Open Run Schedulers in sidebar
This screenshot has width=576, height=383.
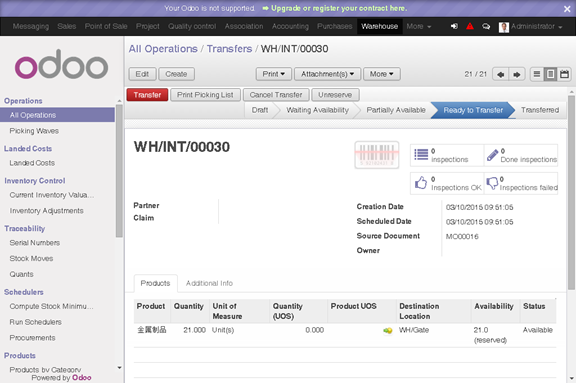[36, 322]
